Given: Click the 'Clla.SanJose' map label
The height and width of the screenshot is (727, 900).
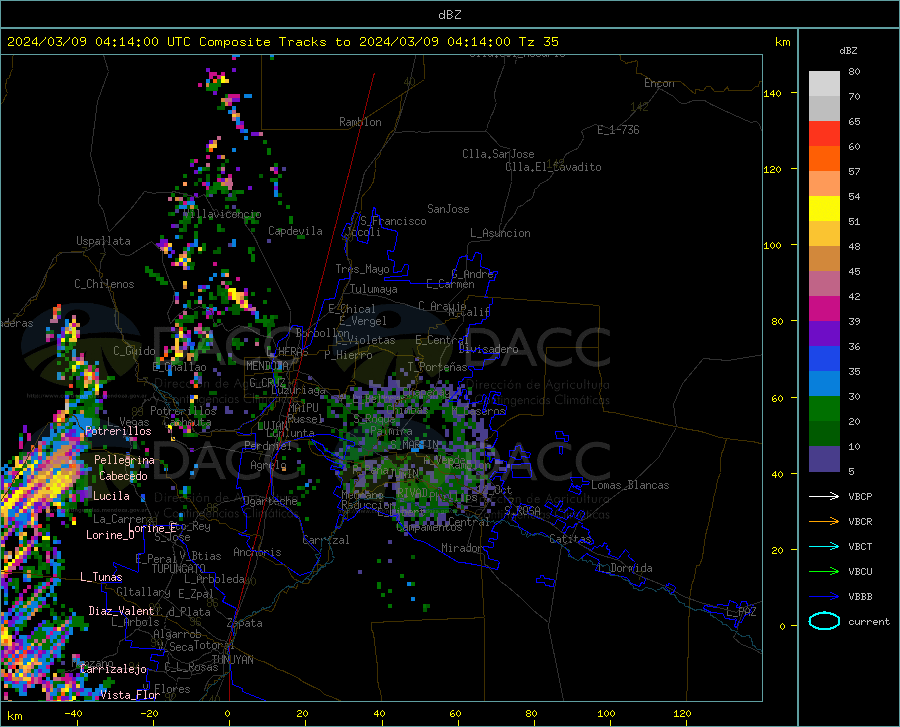Looking at the screenshot, I should 498,154.
